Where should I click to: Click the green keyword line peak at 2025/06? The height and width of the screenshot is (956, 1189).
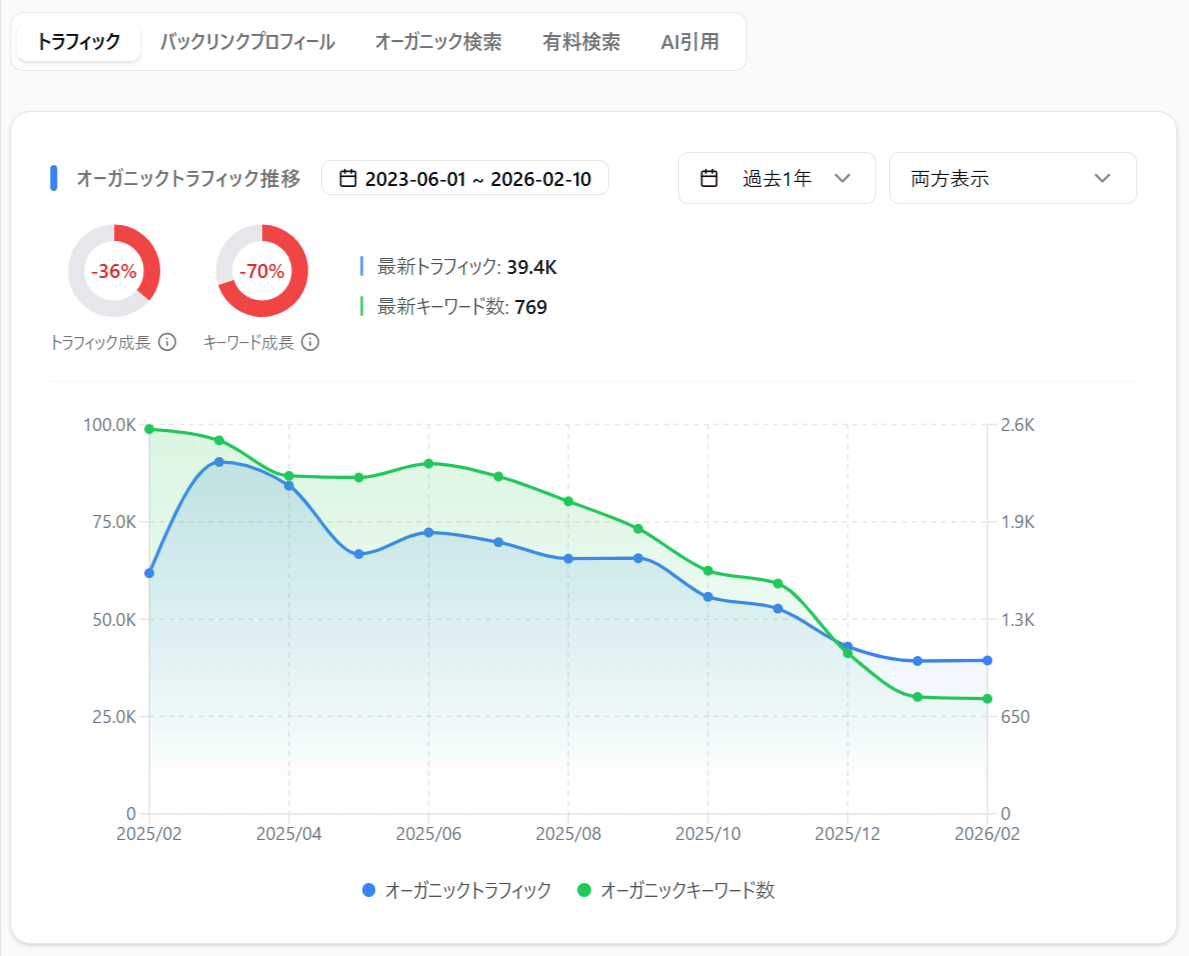428,463
